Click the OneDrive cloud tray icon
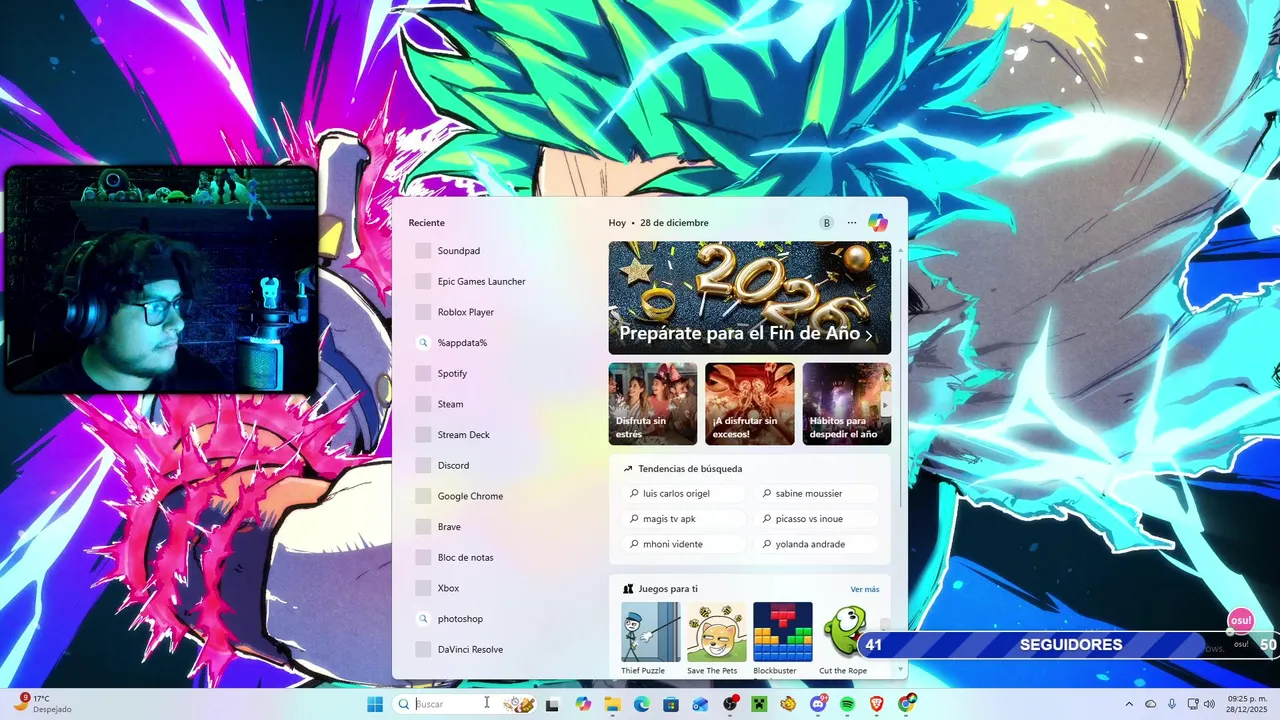The height and width of the screenshot is (720, 1280). [x=1150, y=704]
